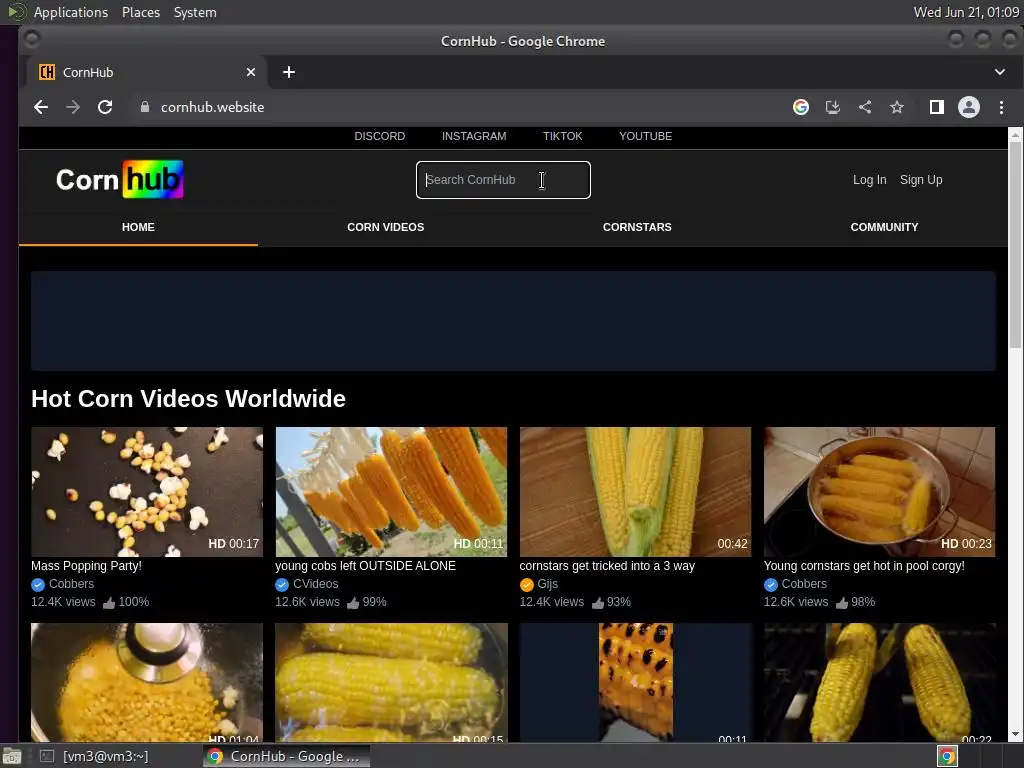Viewport: 1024px width, 768px height.
Task: Open the grilled corn 00:11 thumbnail
Action: (x=635, y=682)
